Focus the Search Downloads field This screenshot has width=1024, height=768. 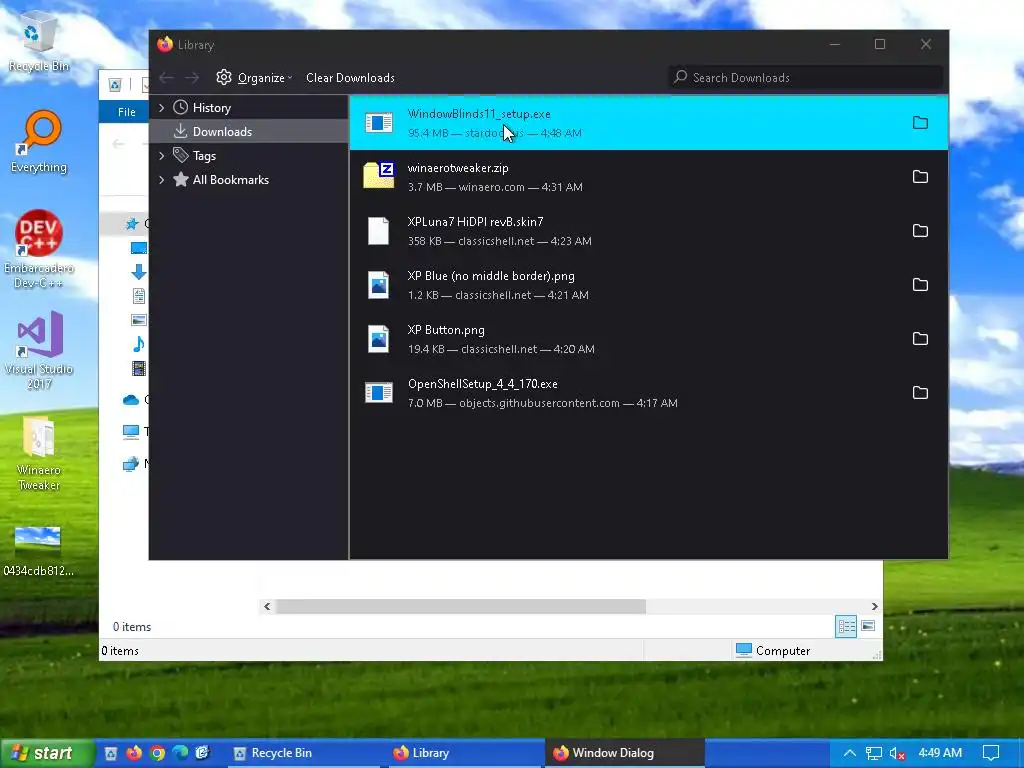pos(805,78)
